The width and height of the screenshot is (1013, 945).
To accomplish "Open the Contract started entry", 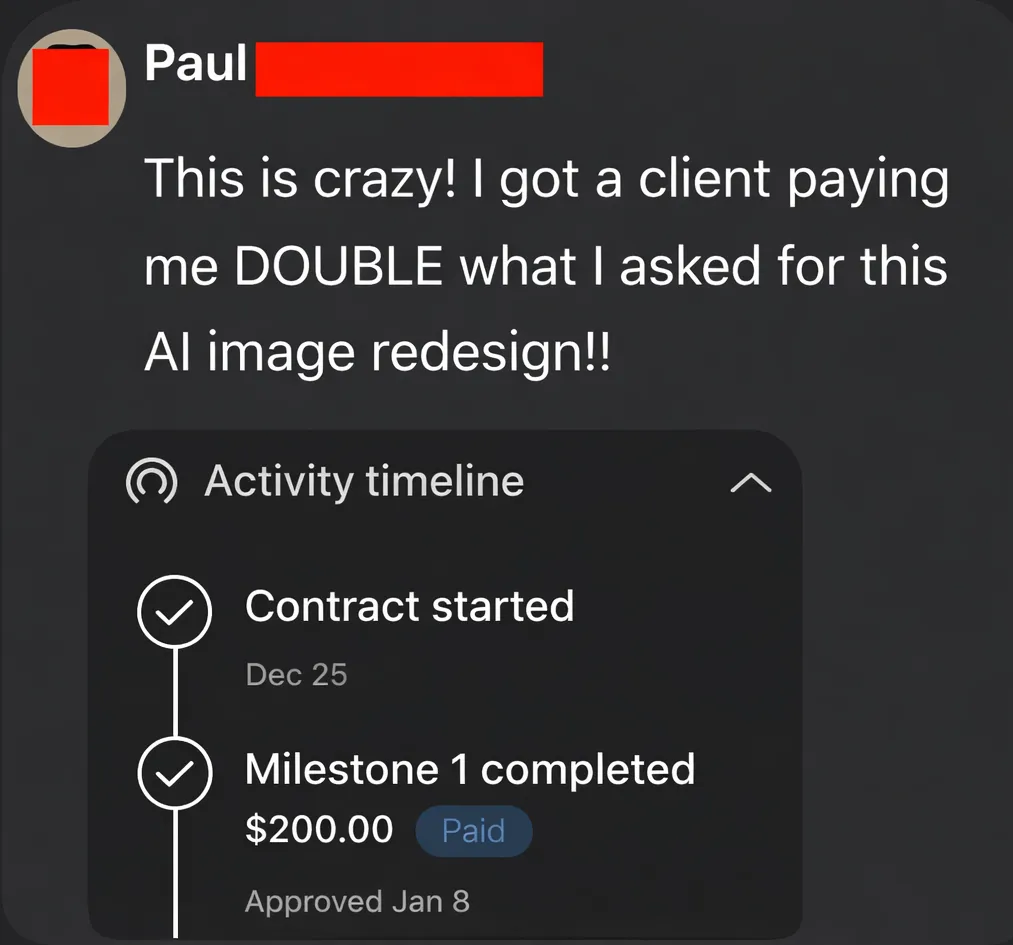I will [410, 607].
